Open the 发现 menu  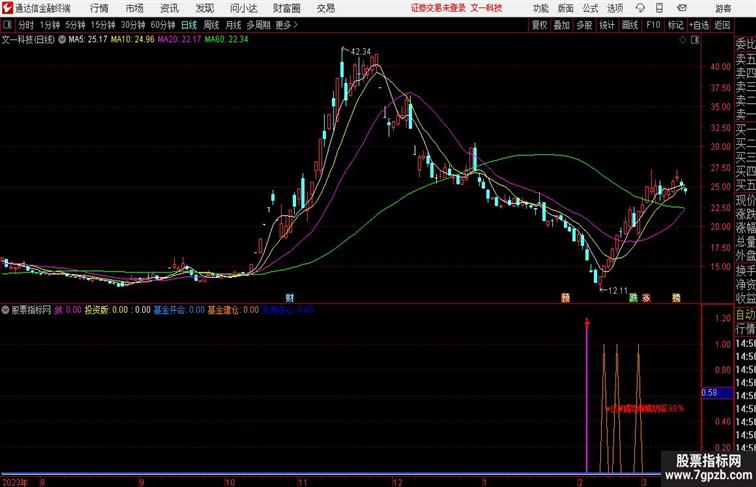(204, 8)
